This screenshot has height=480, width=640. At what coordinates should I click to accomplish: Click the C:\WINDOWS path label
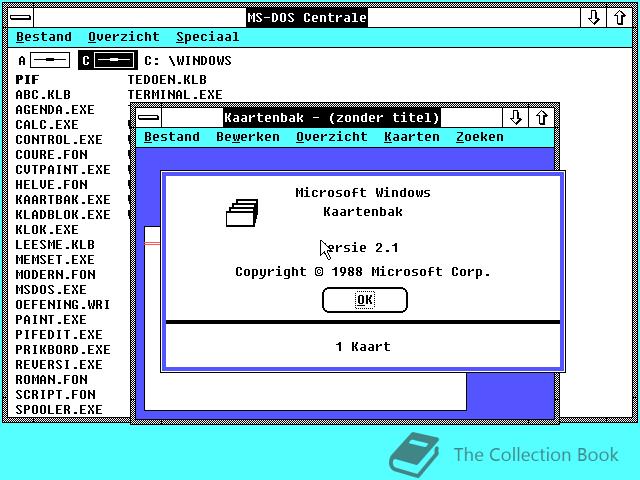click(x=188, y=61)
